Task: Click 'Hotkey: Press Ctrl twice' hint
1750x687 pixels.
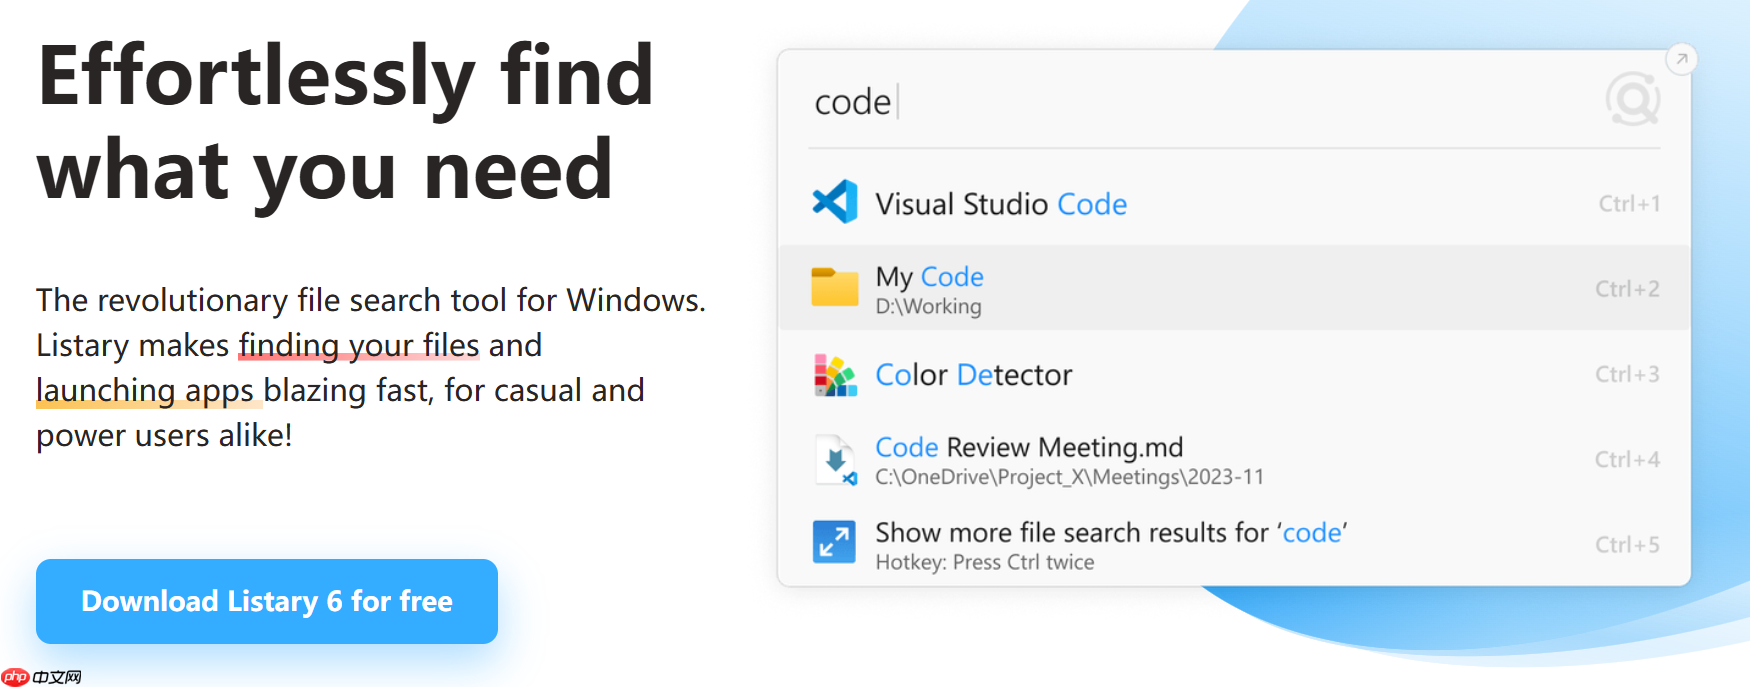Action: tap(985, 563)
